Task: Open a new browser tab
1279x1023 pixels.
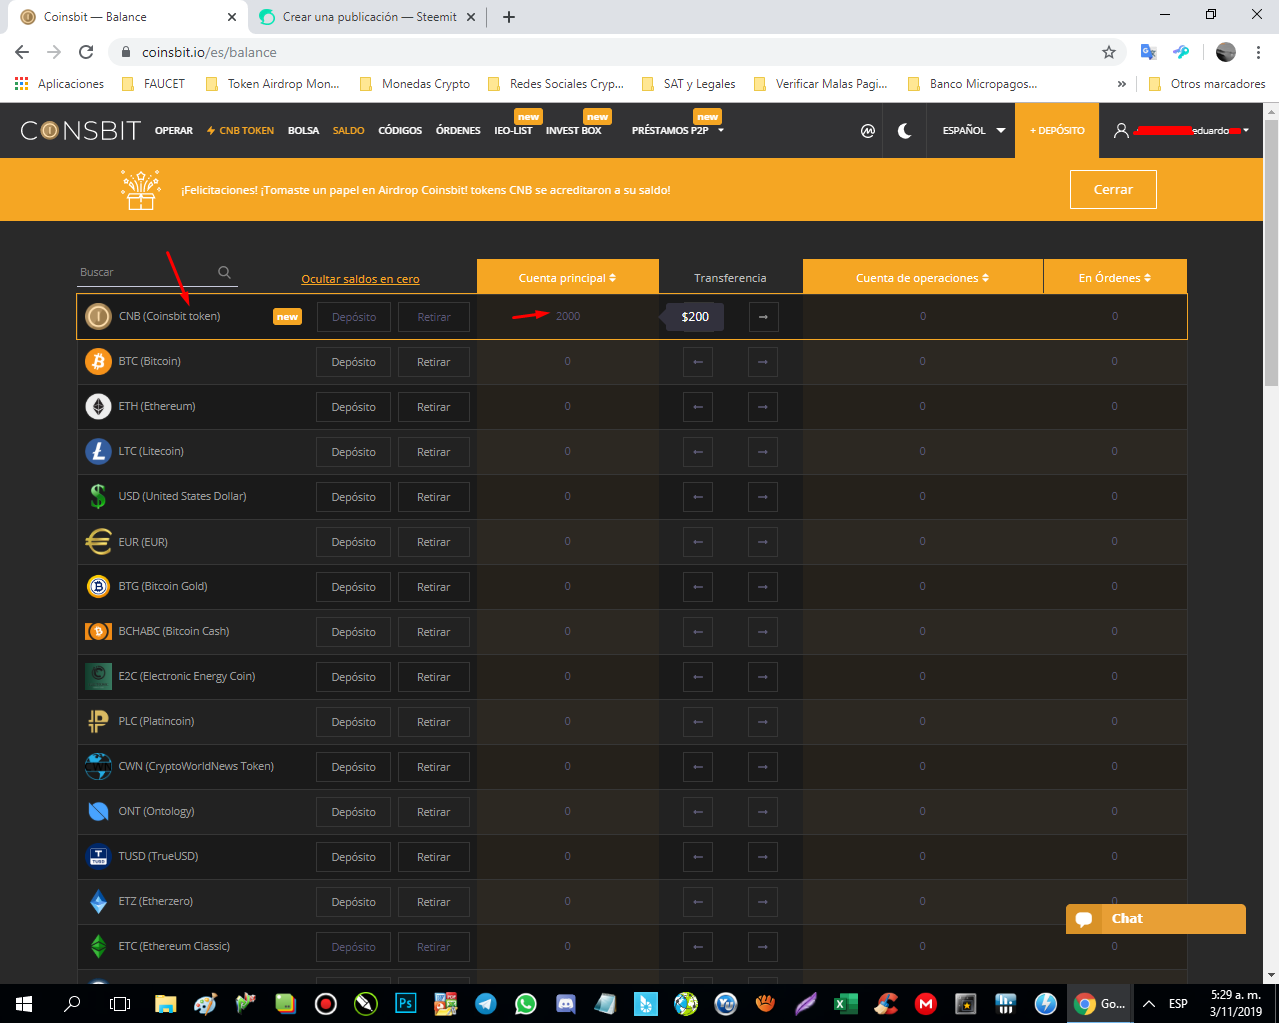Action: click(x=509, y=17)
